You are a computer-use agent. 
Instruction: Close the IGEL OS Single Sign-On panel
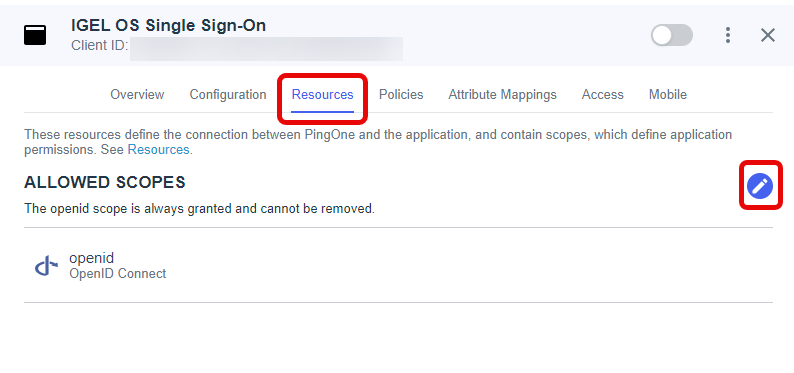(x=768, y=35)
